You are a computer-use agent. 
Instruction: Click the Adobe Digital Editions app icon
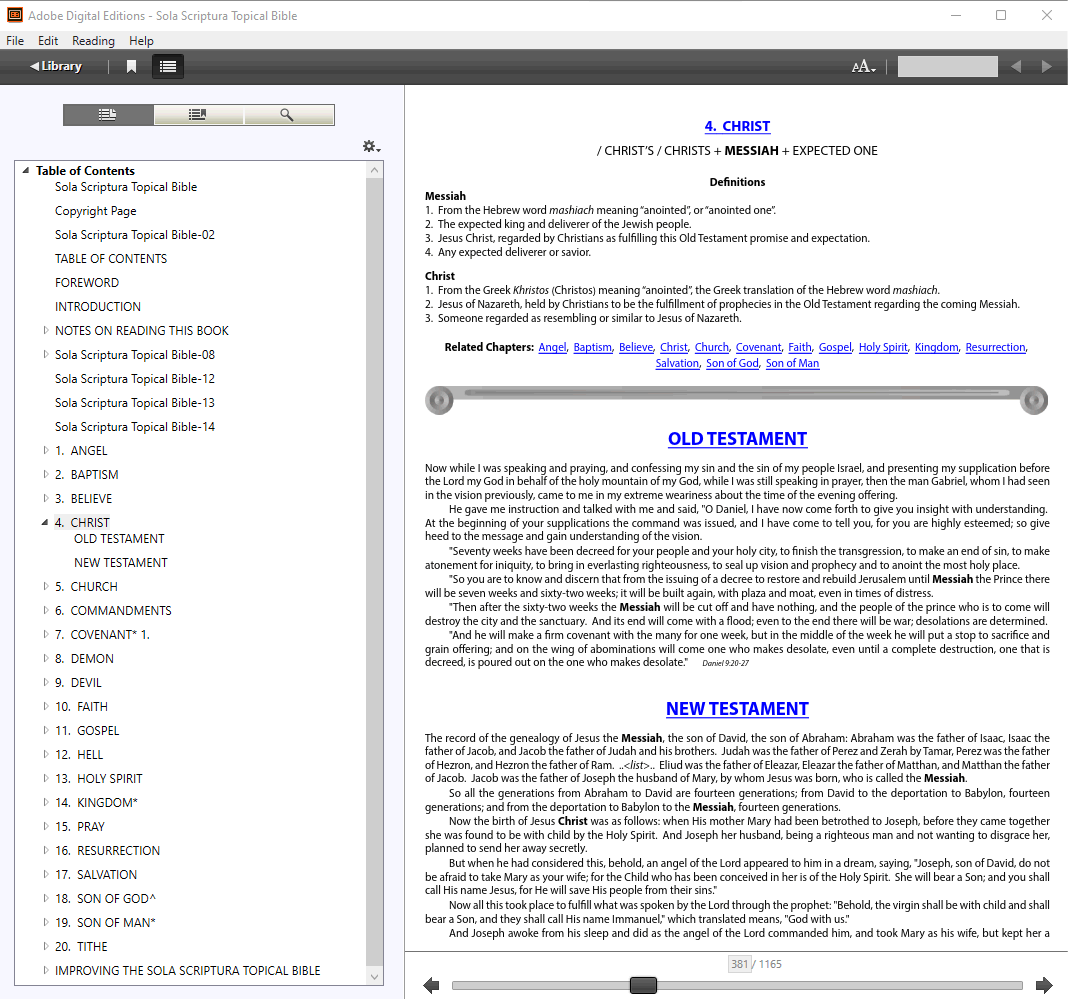tap(14, 15)
